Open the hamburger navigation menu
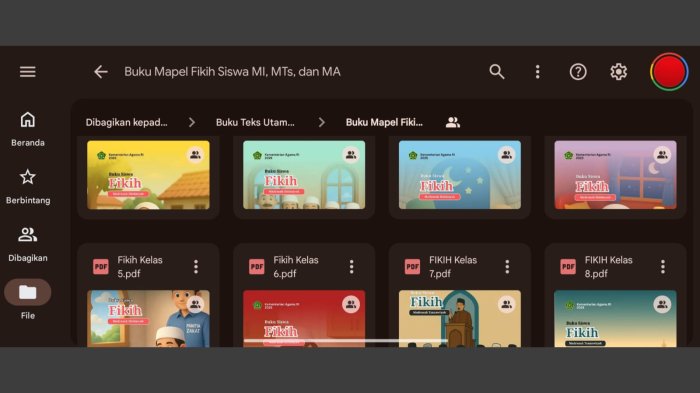This screenshot has height=393, width=700. [x=28, y=72]
